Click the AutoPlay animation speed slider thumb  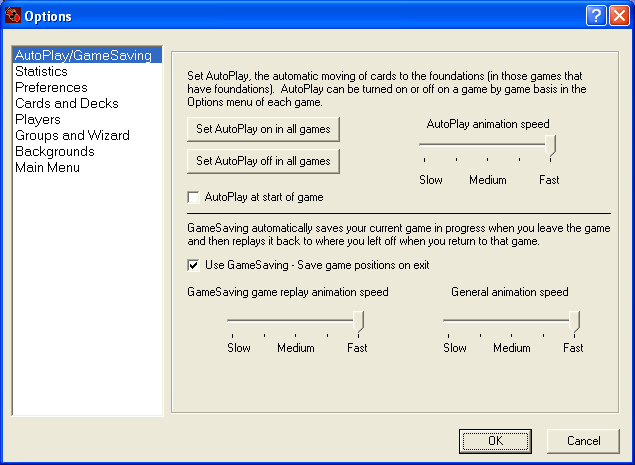tap(550, 146)
